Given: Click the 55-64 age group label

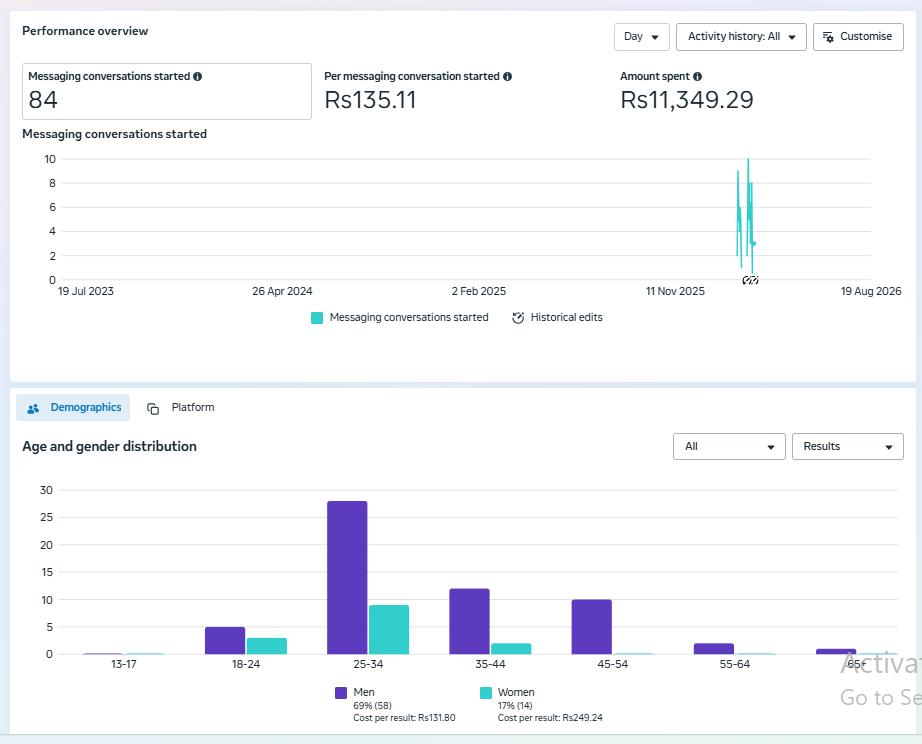Looking at the screenshot, I should 735,664.
